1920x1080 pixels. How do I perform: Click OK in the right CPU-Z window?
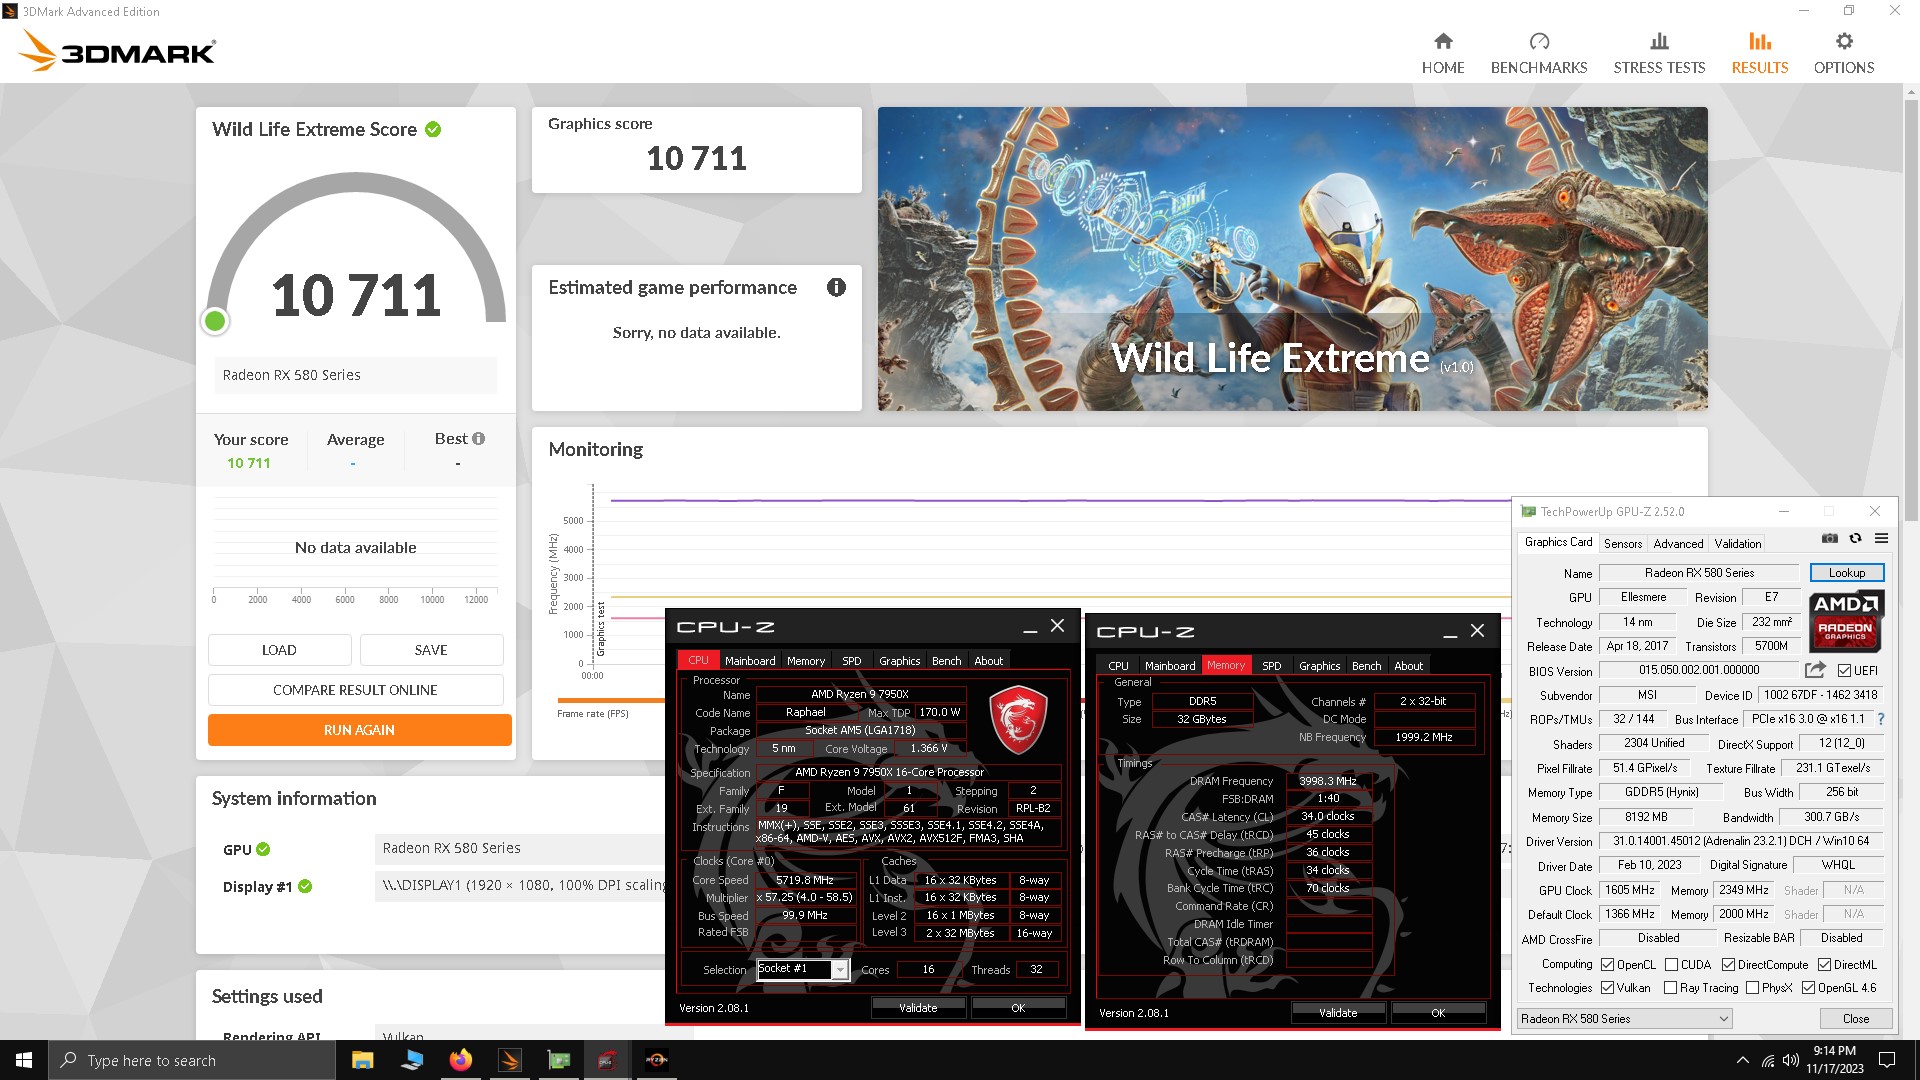[1438, 1013]
